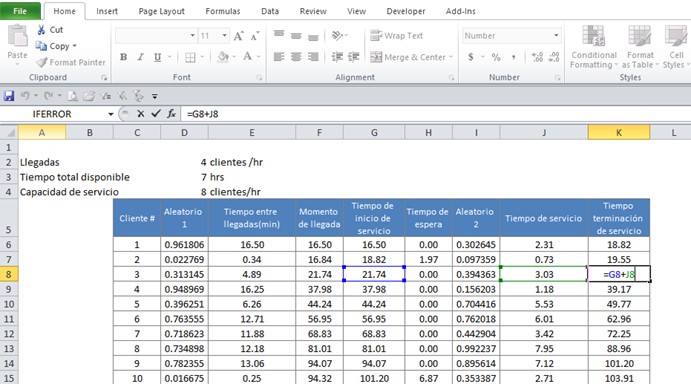
Task: Click the Fill Color bucket icon
Action: 223,57
